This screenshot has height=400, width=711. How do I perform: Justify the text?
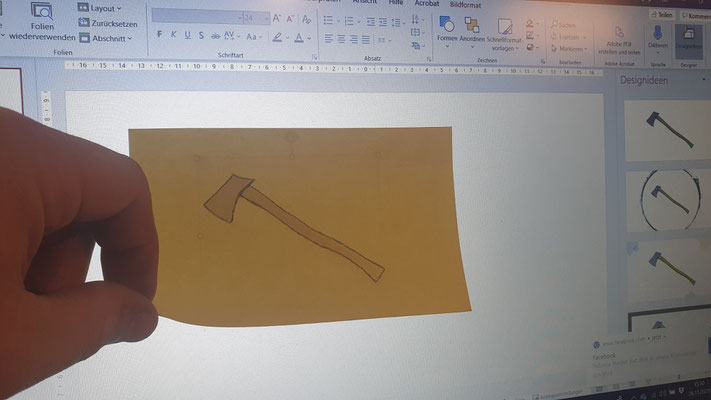[366, 40]
